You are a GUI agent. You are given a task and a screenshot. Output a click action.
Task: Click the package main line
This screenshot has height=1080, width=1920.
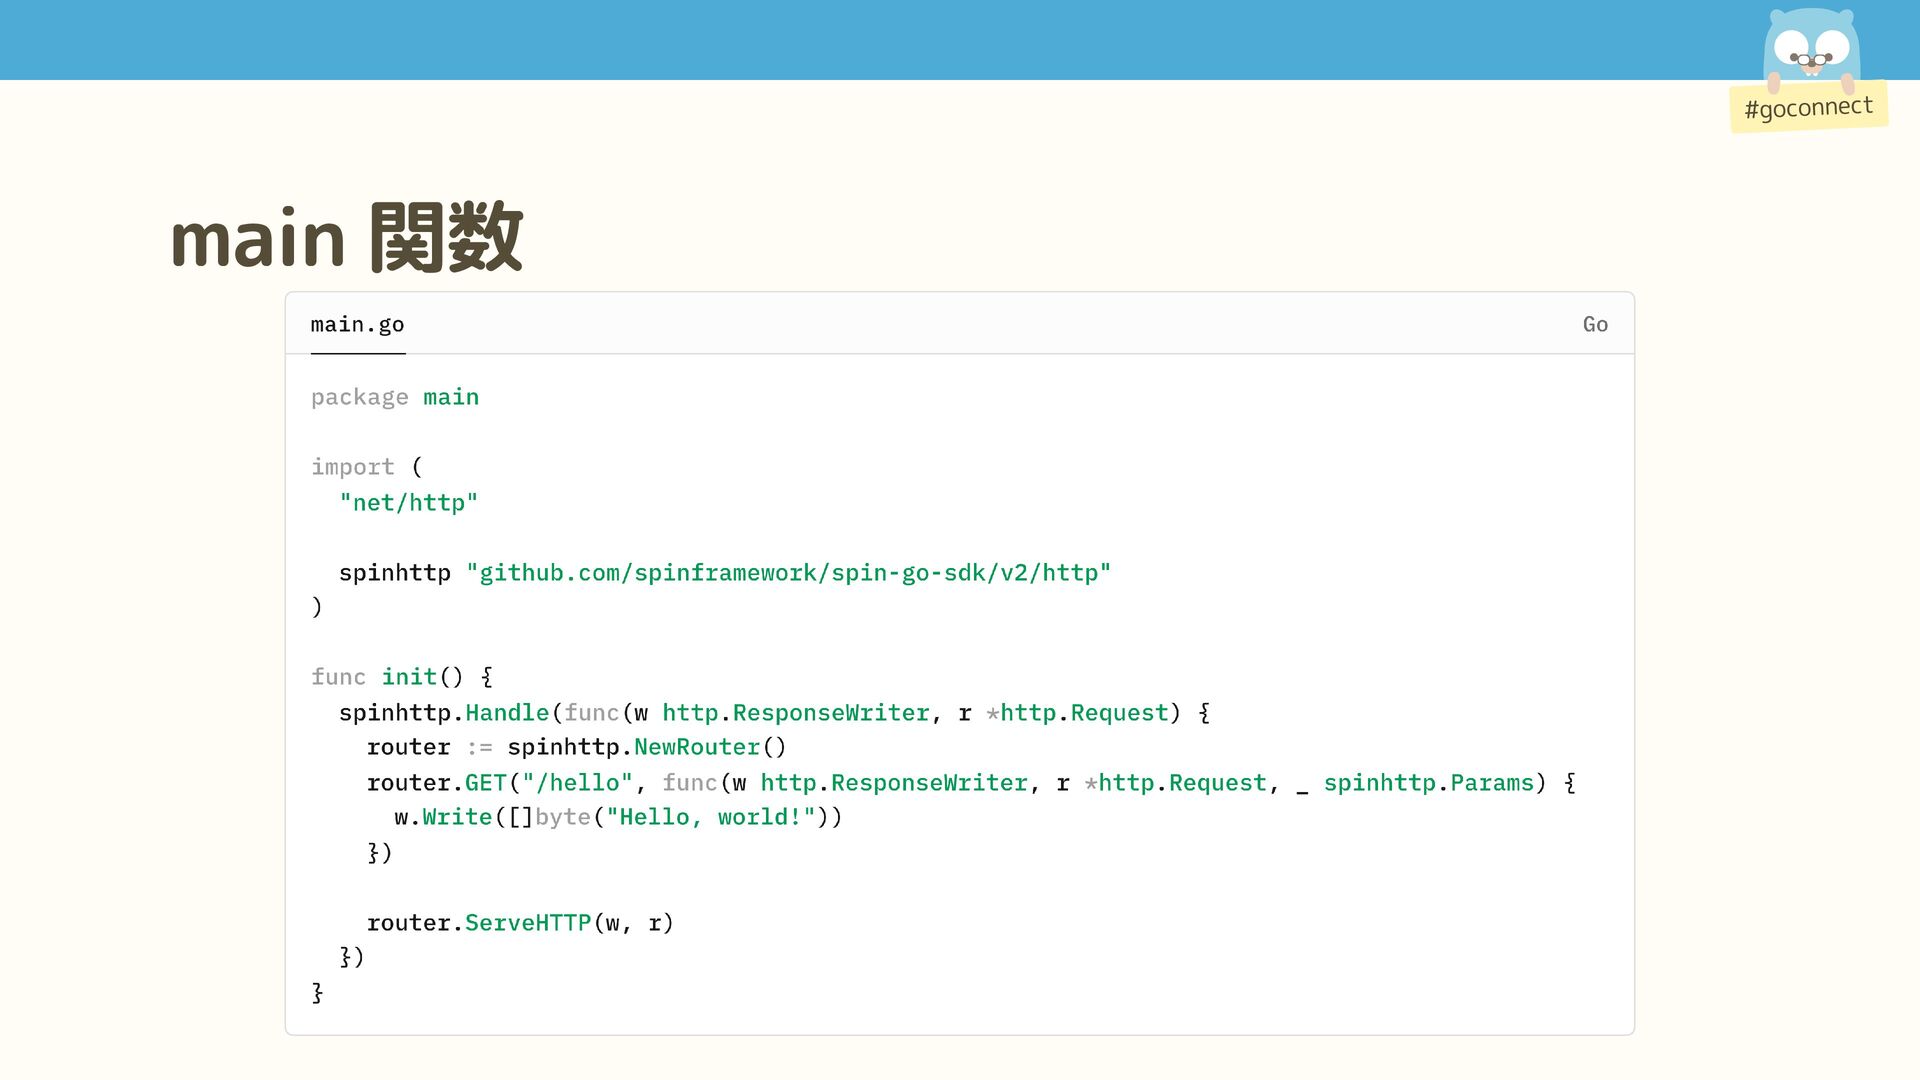pyautogui.click(x=395, y=398)
